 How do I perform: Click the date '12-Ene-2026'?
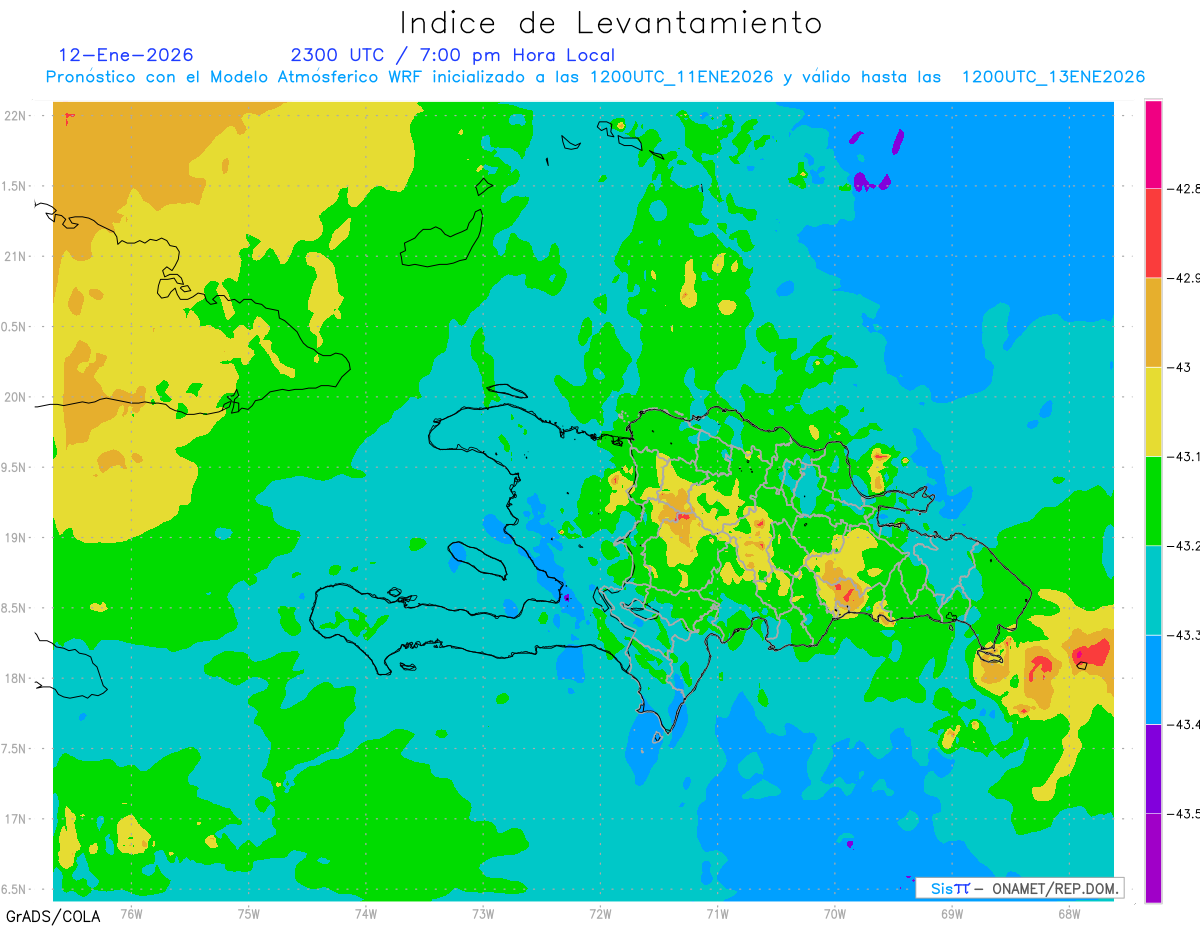tap(126, 55)
